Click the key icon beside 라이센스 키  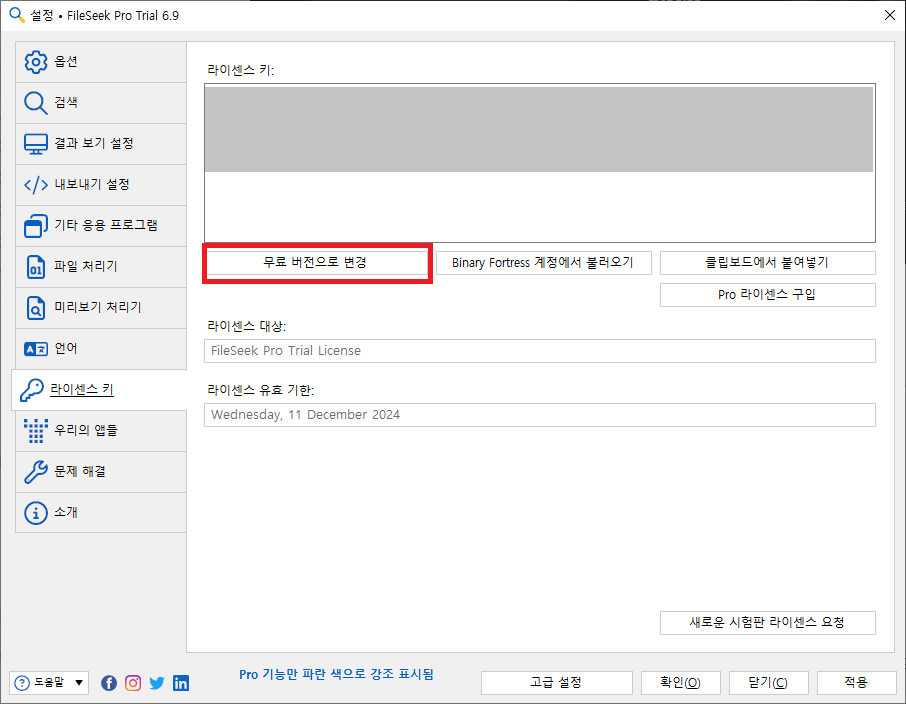32,390
